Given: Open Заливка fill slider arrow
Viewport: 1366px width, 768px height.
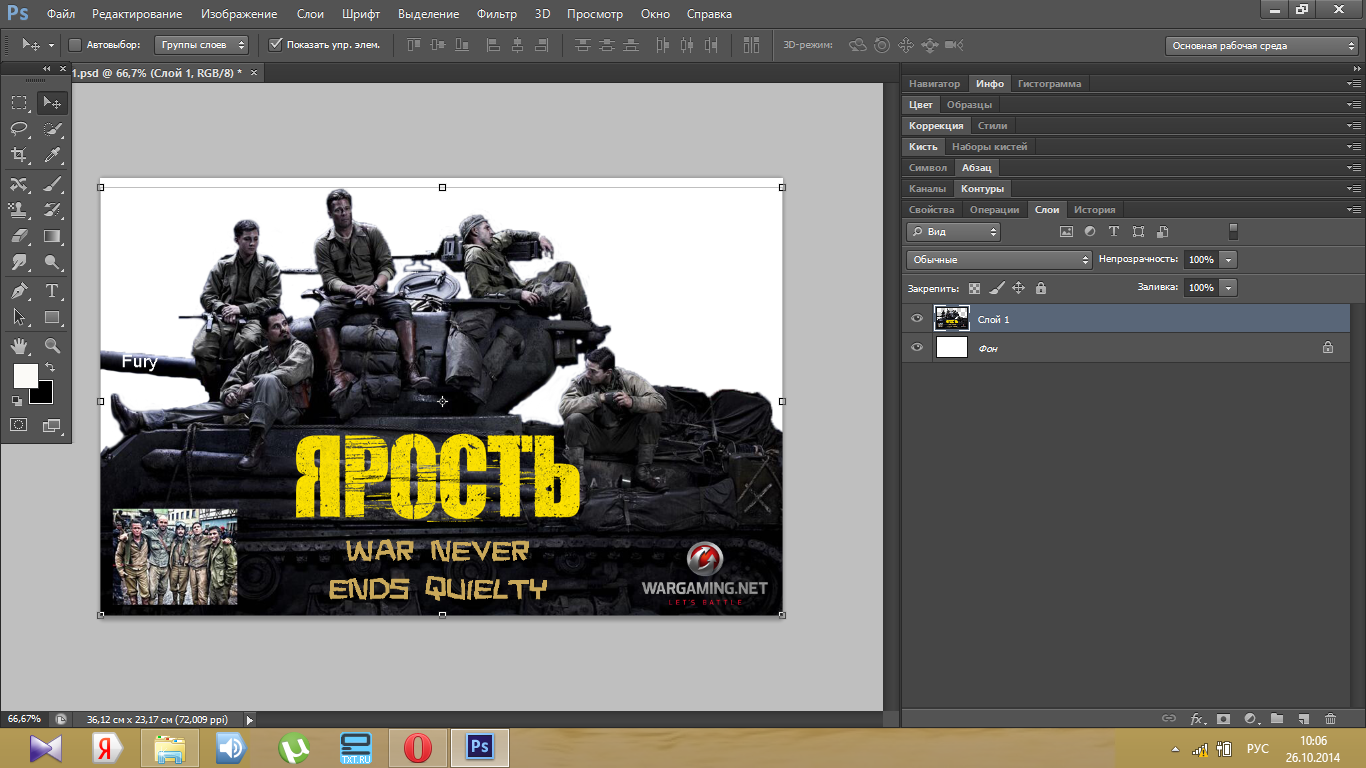Looking at the screenshot, I should click(x=1228, y=288).
